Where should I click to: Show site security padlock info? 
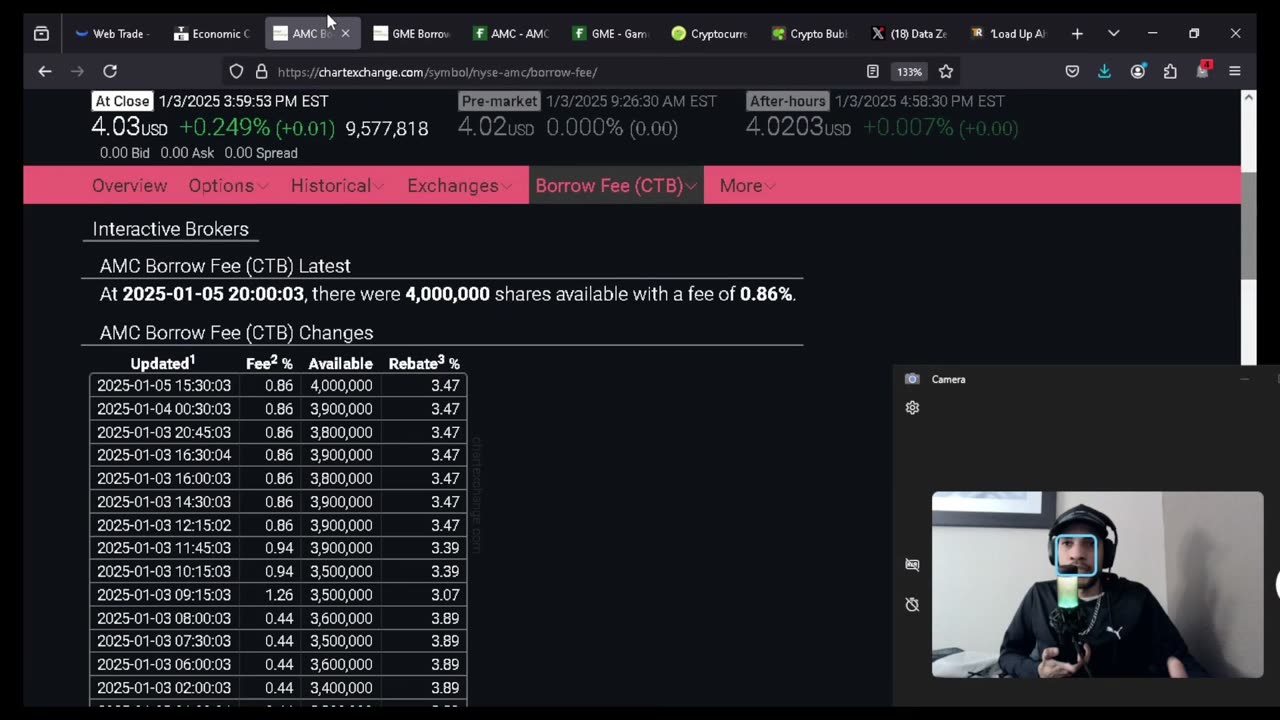(262, 72)
